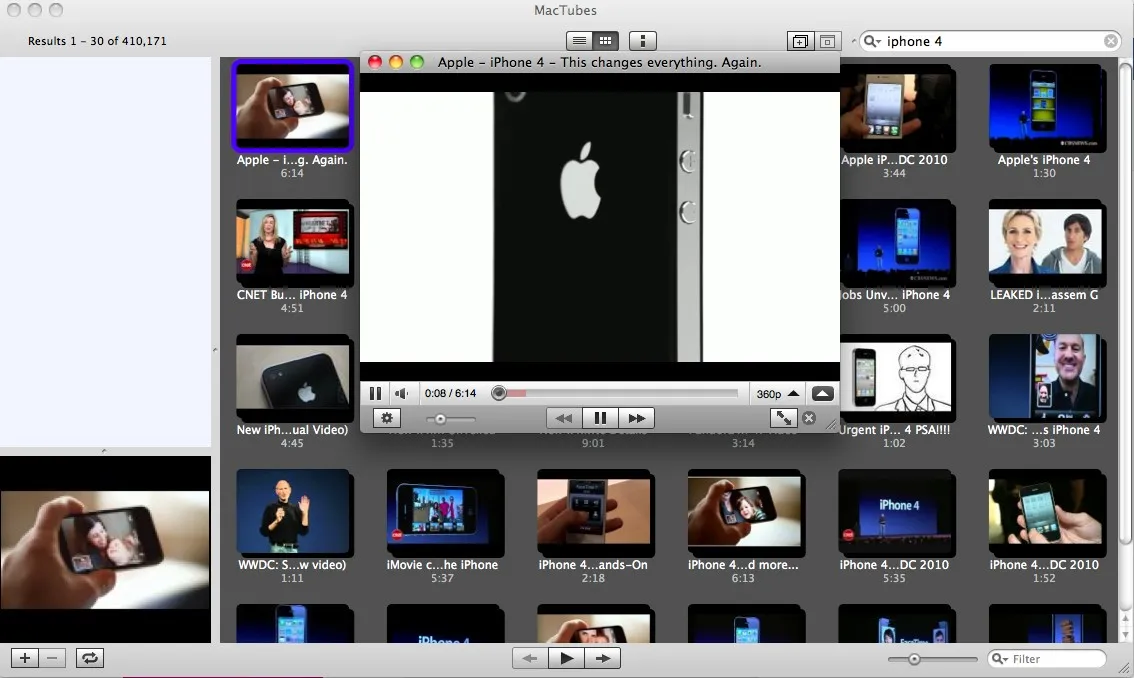Image resolution: width=1134 pixels, height=678 pixels.
Task: Select 'CNET Bu... iPhone 4' thumbnail
Action: click(x=292, y=245)
